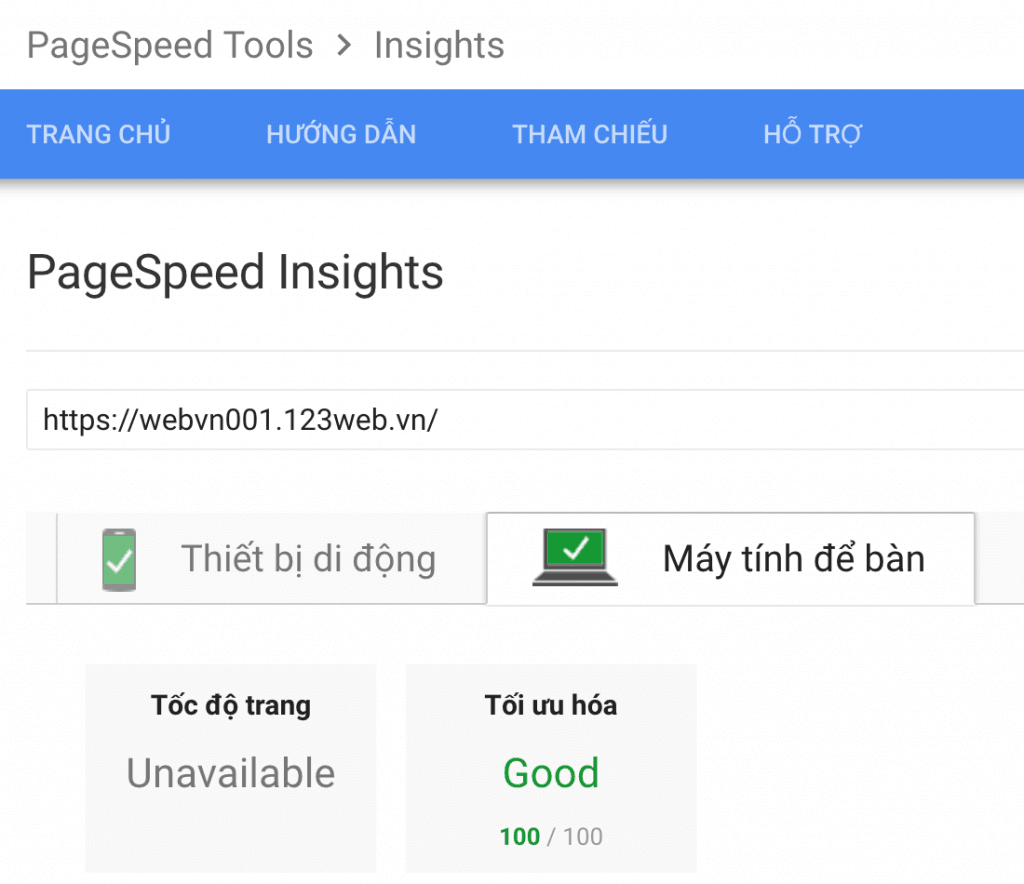Click THAM CHIẾU in the navigation bar
This screenshot has width=1024, height=884.
pos(590,134)
